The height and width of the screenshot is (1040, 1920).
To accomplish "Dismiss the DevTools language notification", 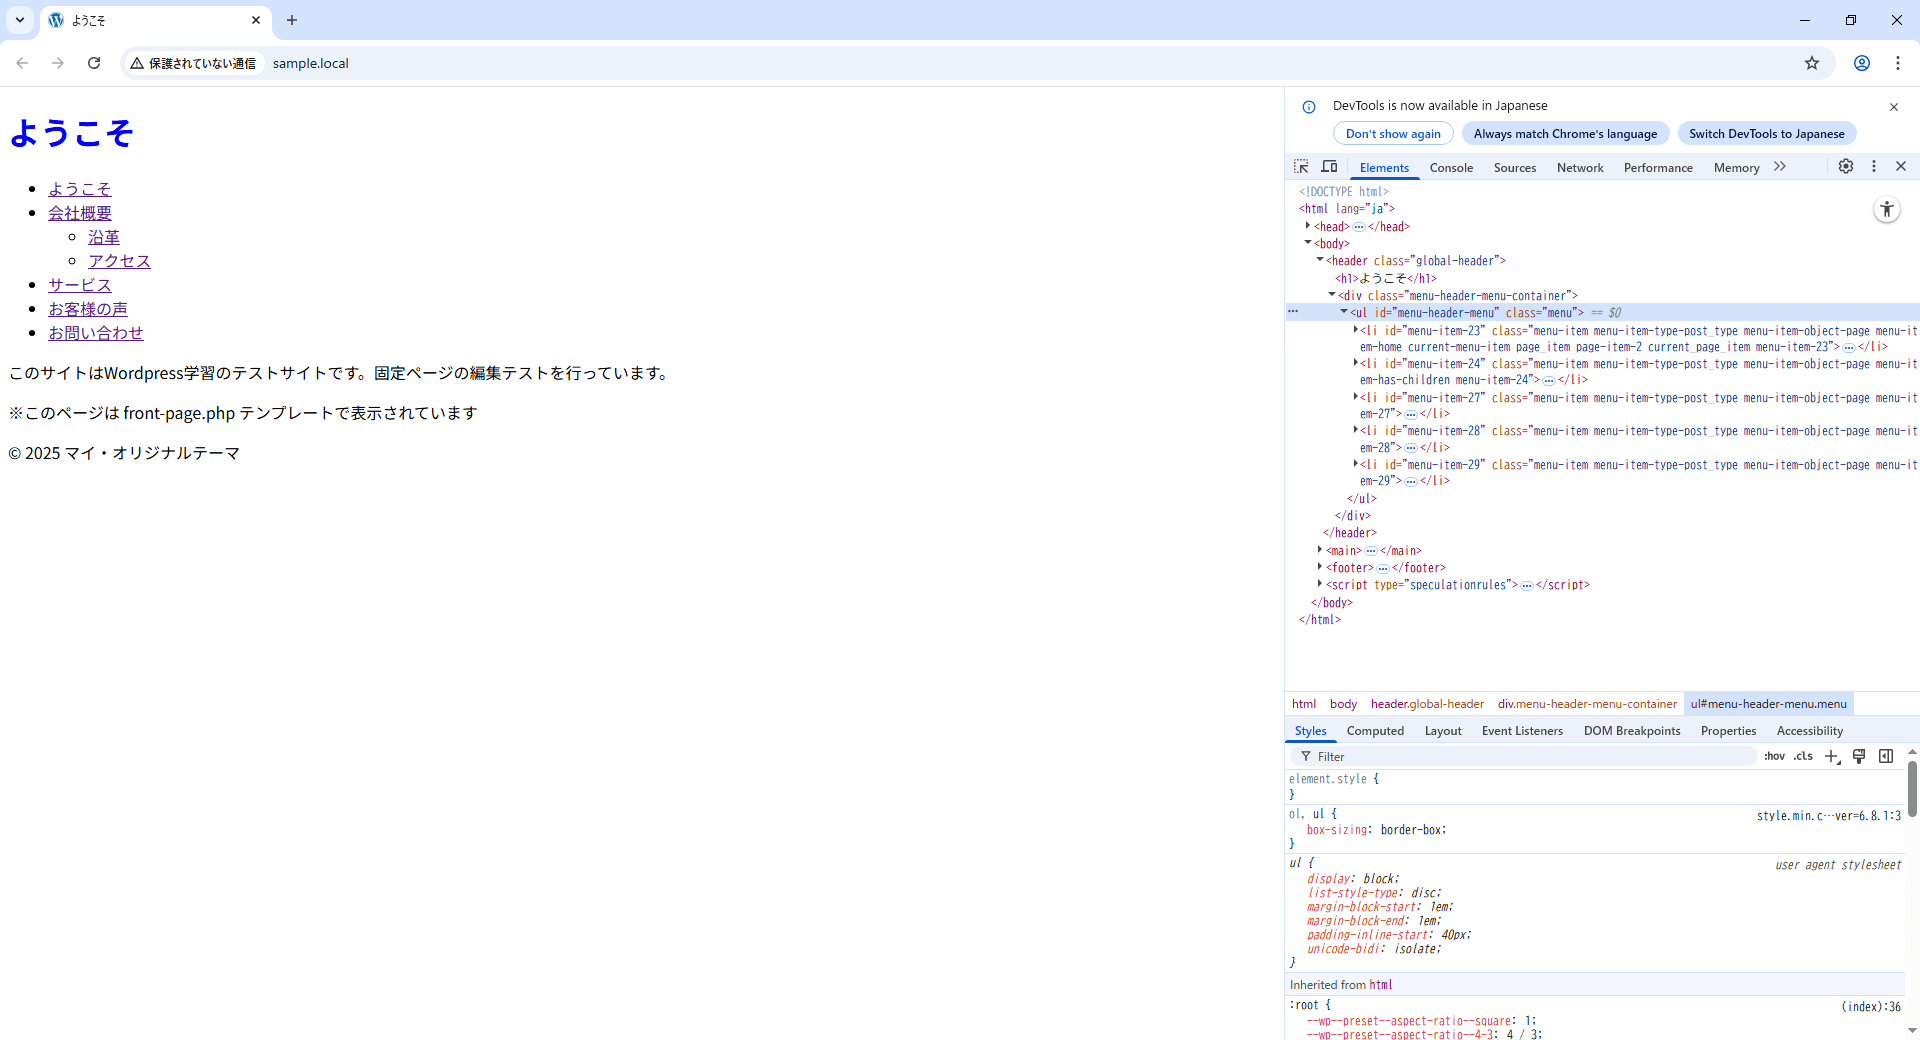I will point(1894,107).
